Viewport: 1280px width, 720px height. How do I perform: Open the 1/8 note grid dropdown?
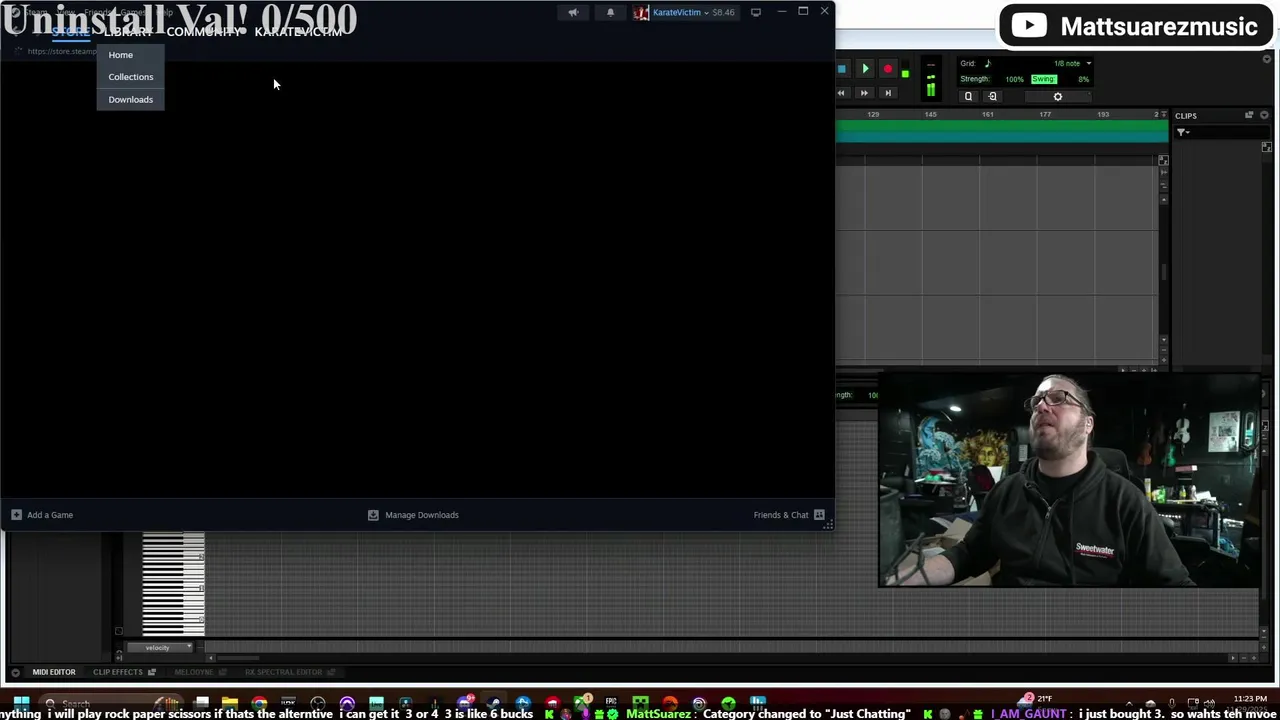point(1072,63)
